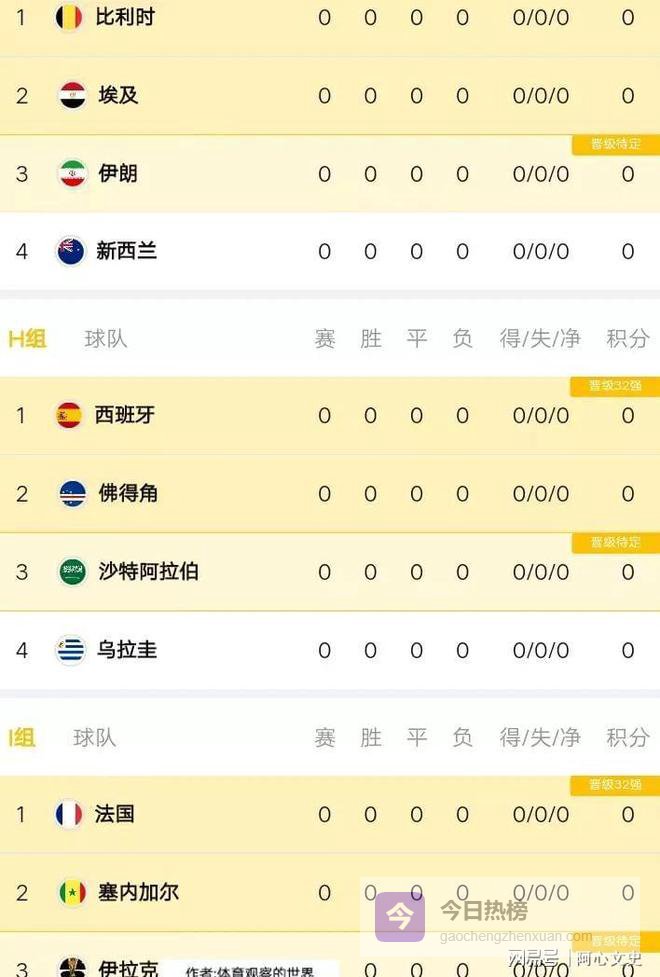Select the H组 group header
Image resolution: width=660 pixels, height=977 pixels.
point(27,339)
